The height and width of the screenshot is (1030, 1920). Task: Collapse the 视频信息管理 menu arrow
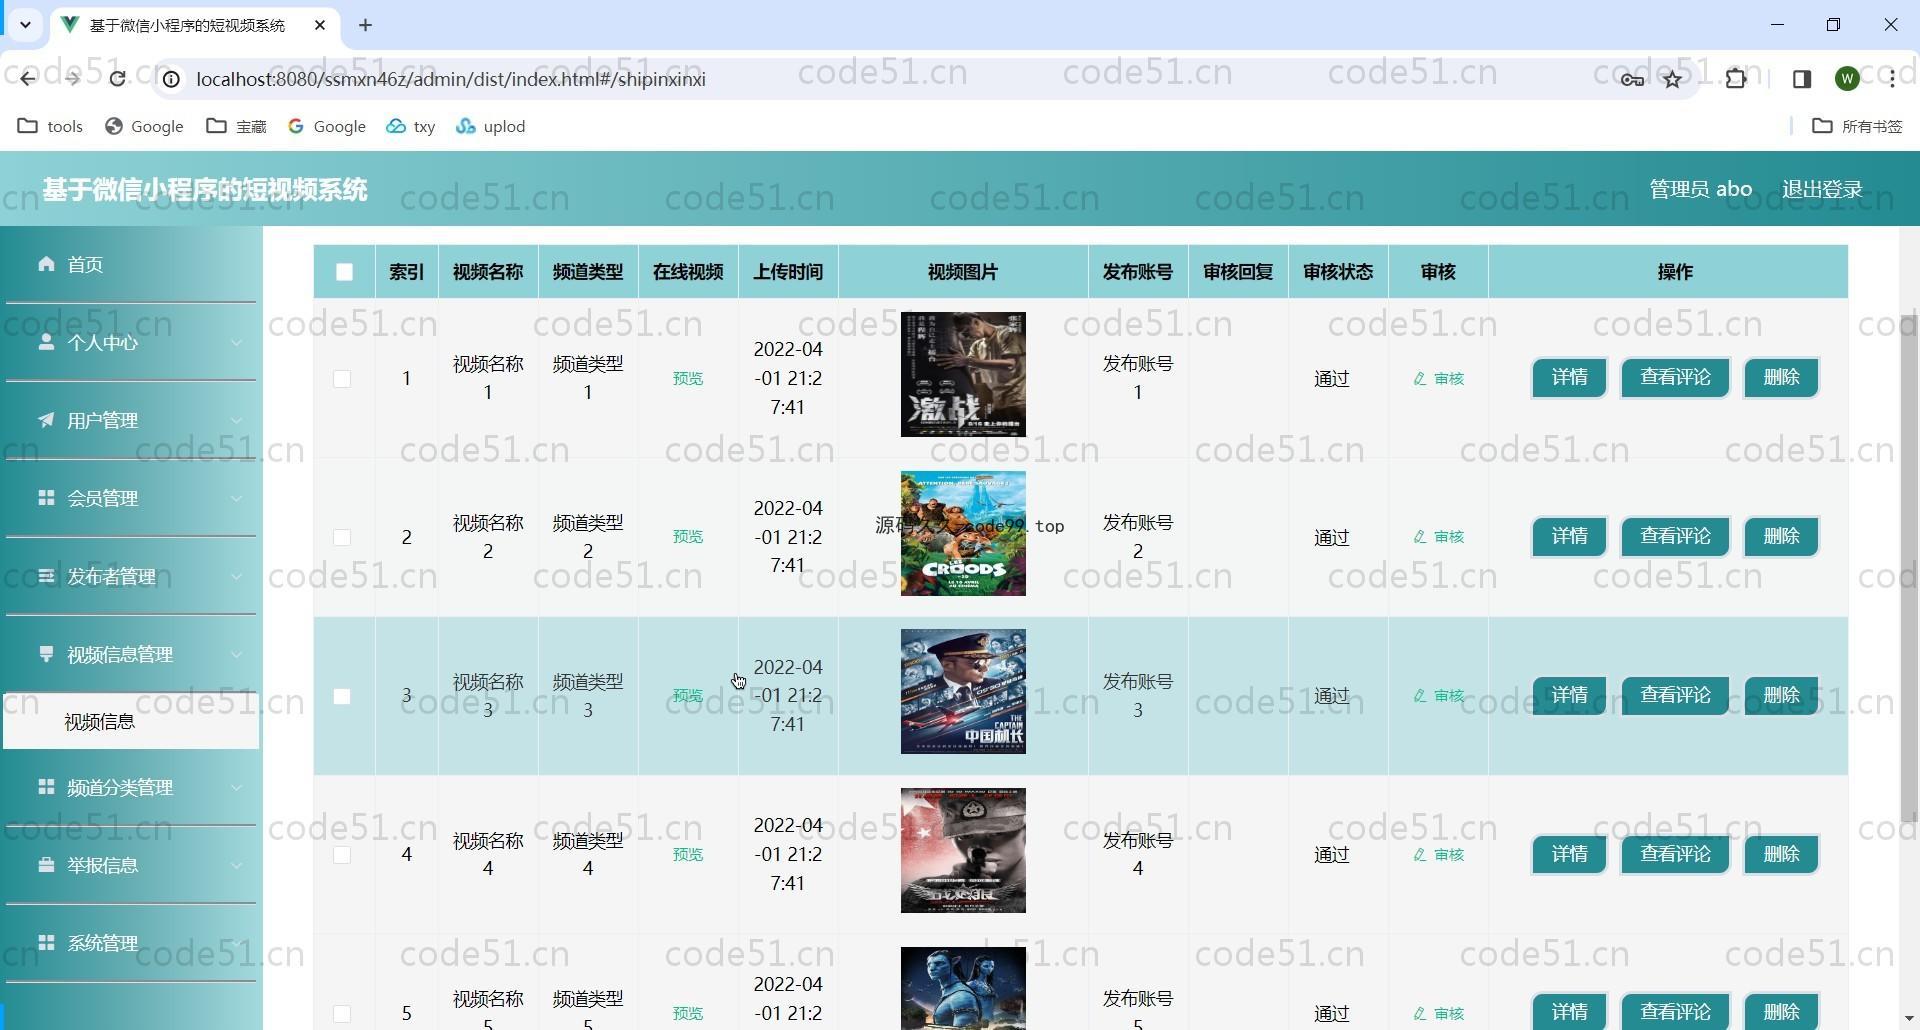[x=236, y=655]
